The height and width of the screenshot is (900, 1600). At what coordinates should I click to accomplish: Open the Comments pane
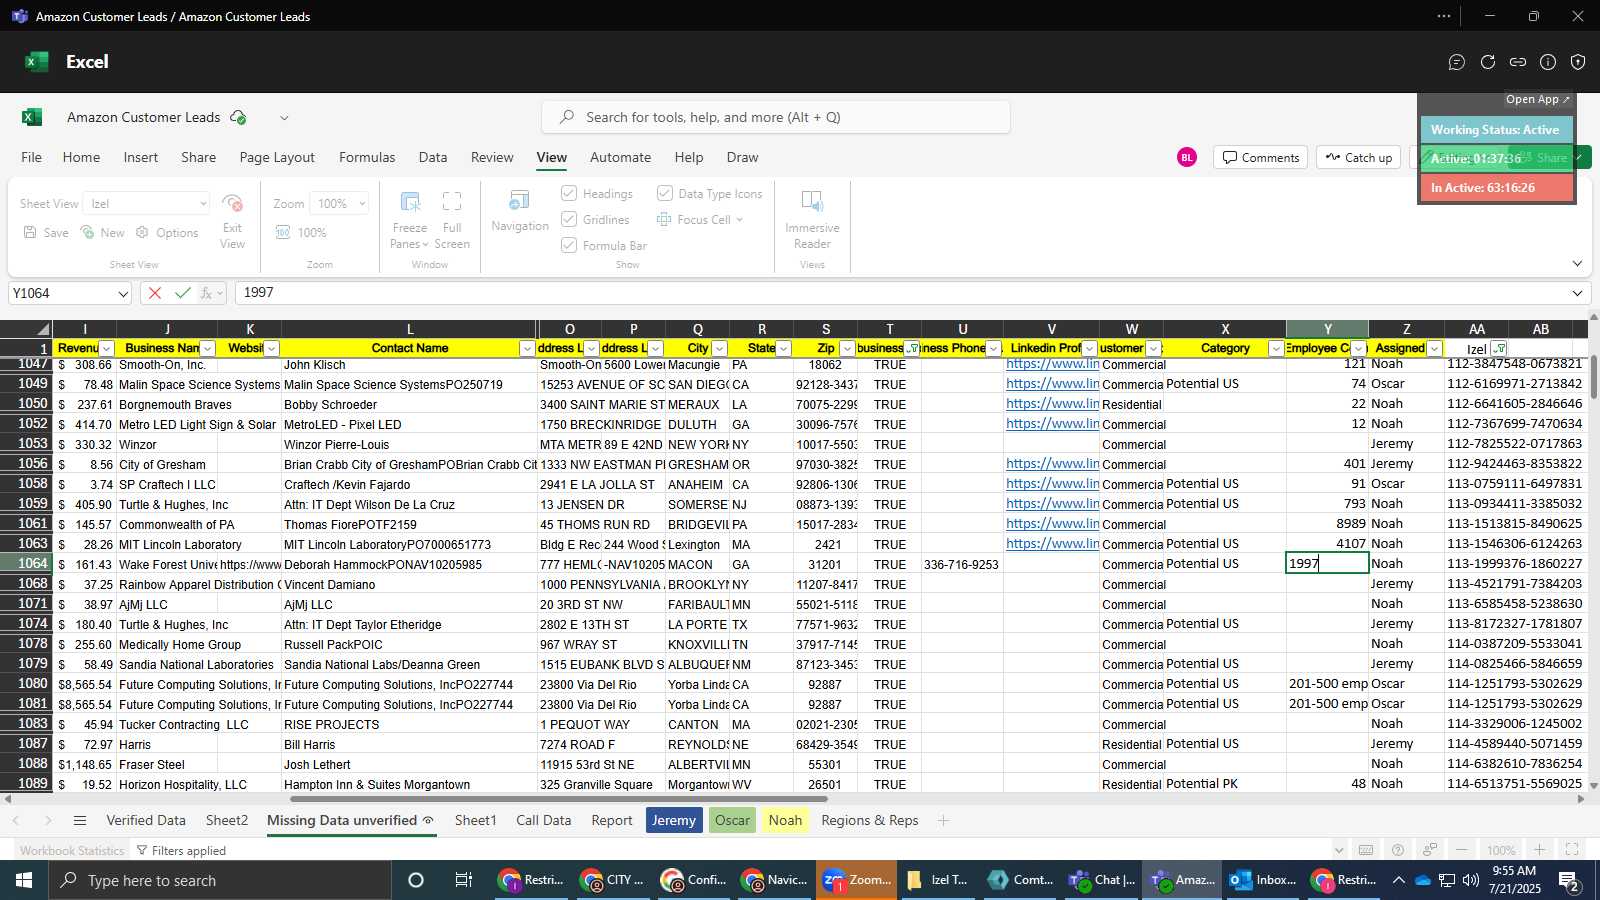pos(1260,157)
